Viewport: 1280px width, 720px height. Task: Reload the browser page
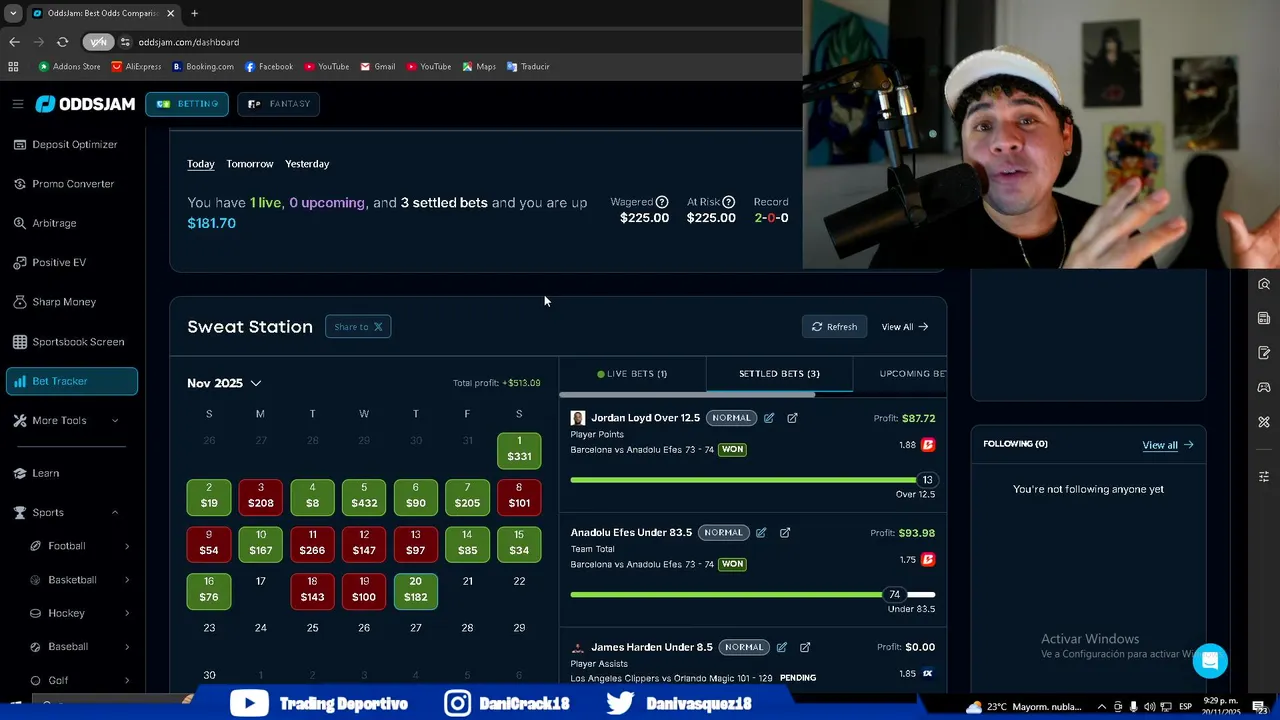[62, 42]
